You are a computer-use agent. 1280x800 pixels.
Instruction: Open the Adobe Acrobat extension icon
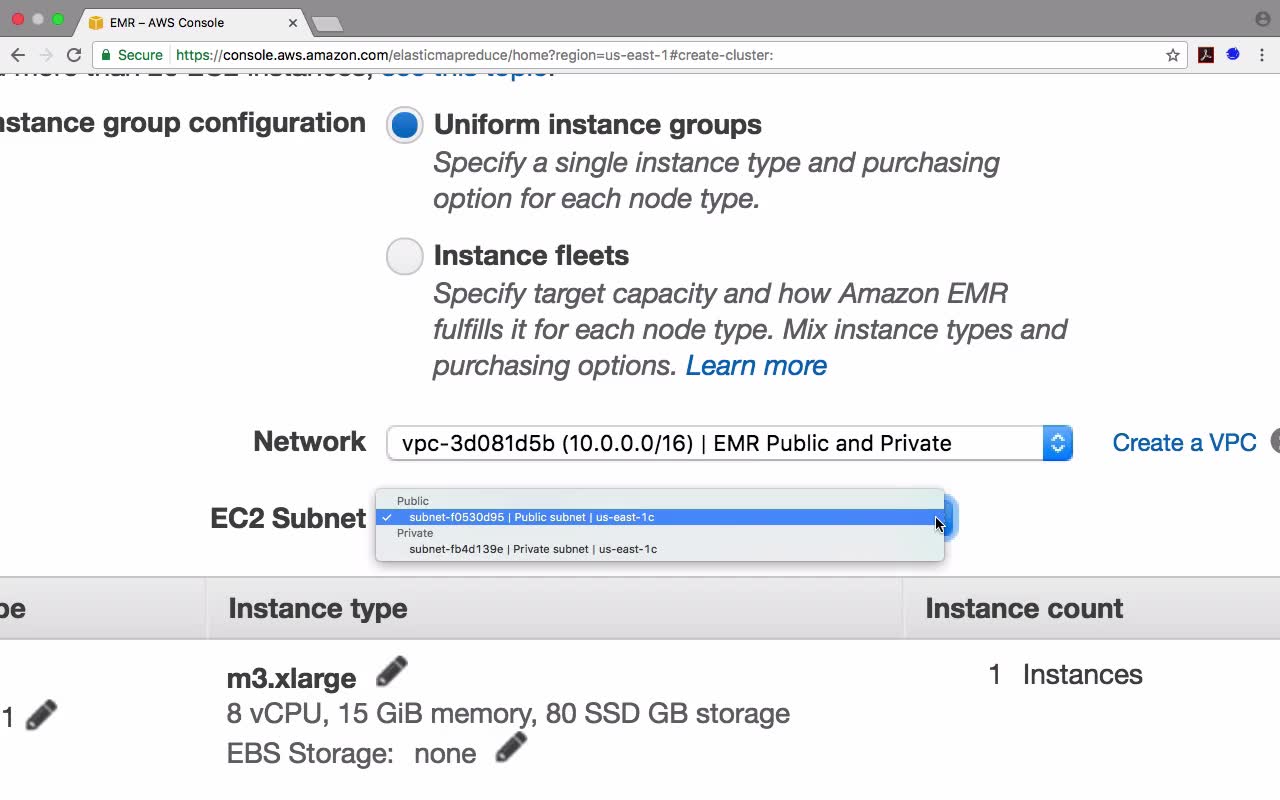coord(1206,55)
